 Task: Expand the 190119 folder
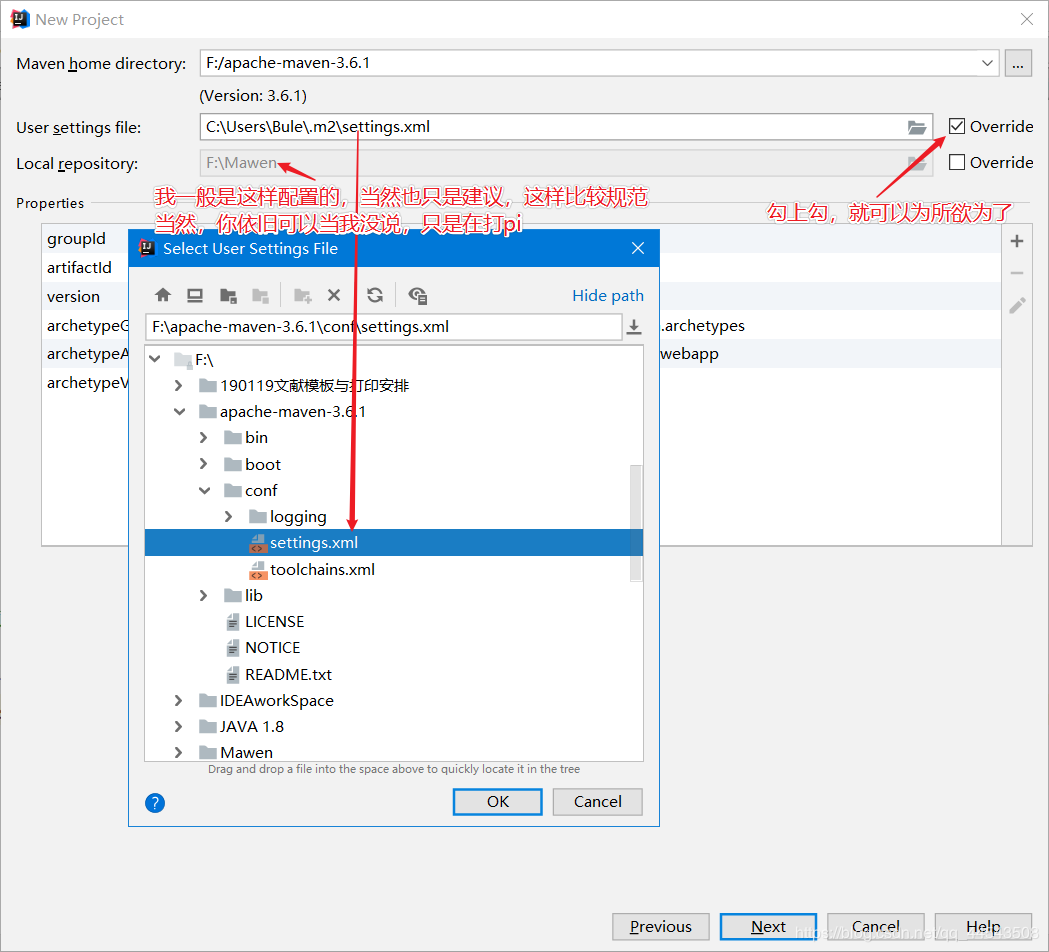(x=179, y=385)
